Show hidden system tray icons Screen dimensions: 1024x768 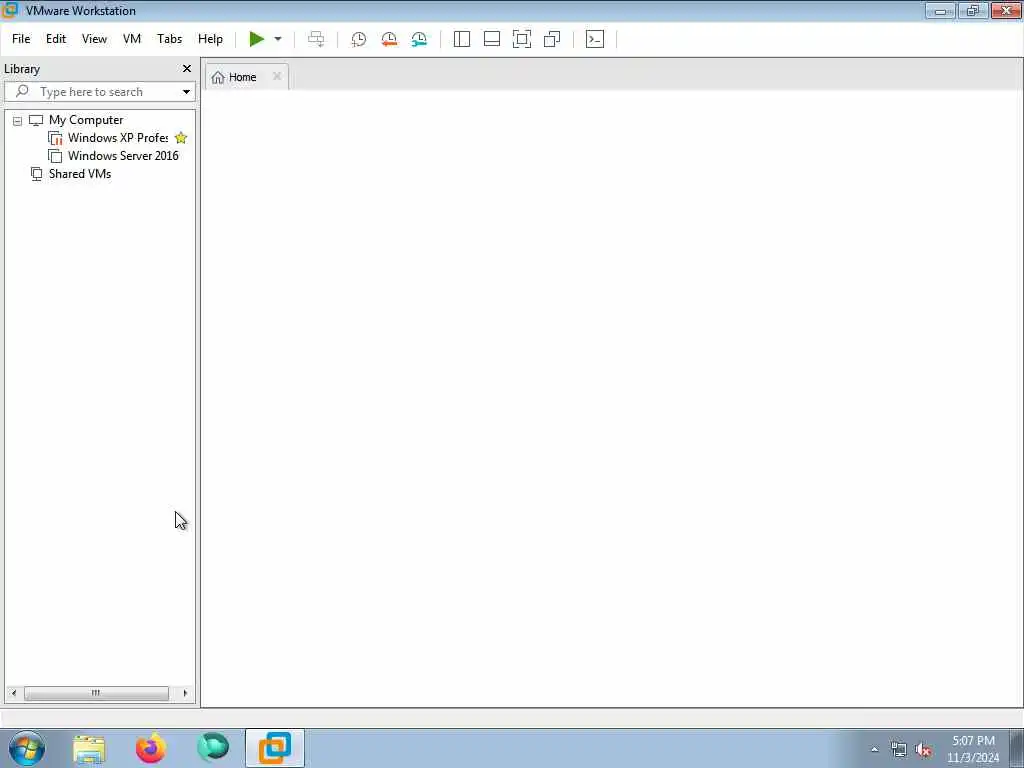874,750
